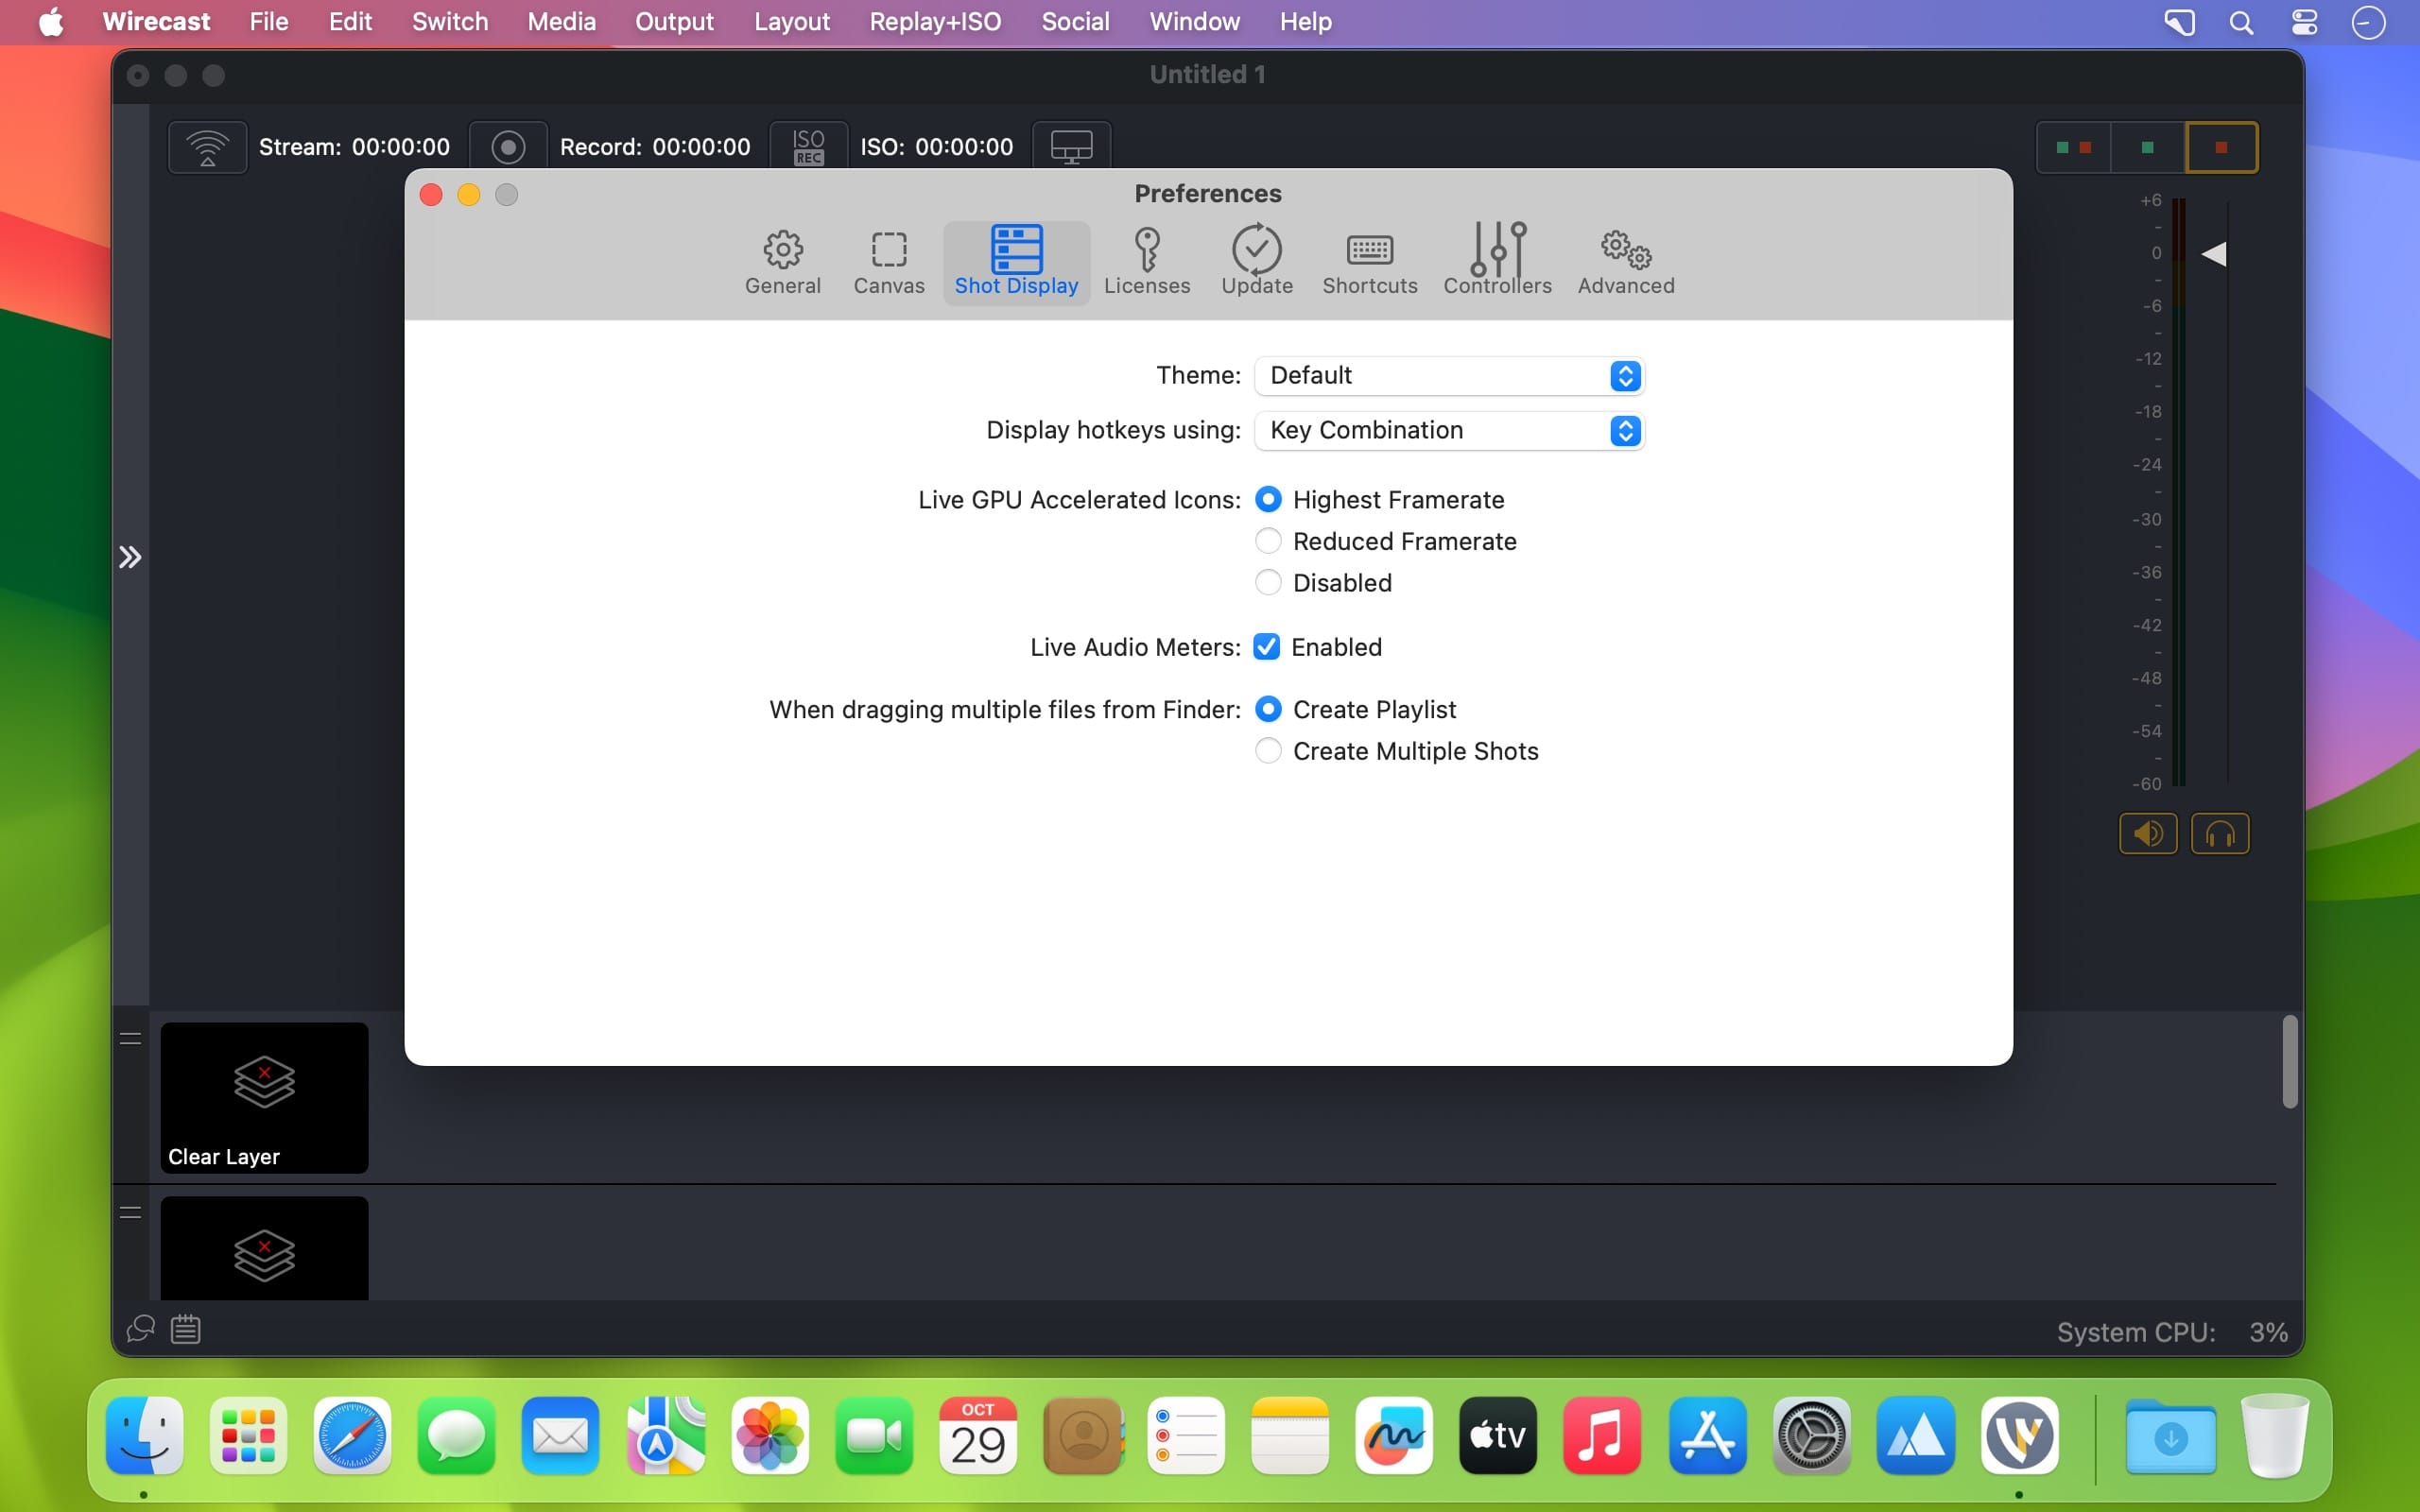Click the Stream broadcast wifi icon
Screen dimensions: 2420x1512
207,148
